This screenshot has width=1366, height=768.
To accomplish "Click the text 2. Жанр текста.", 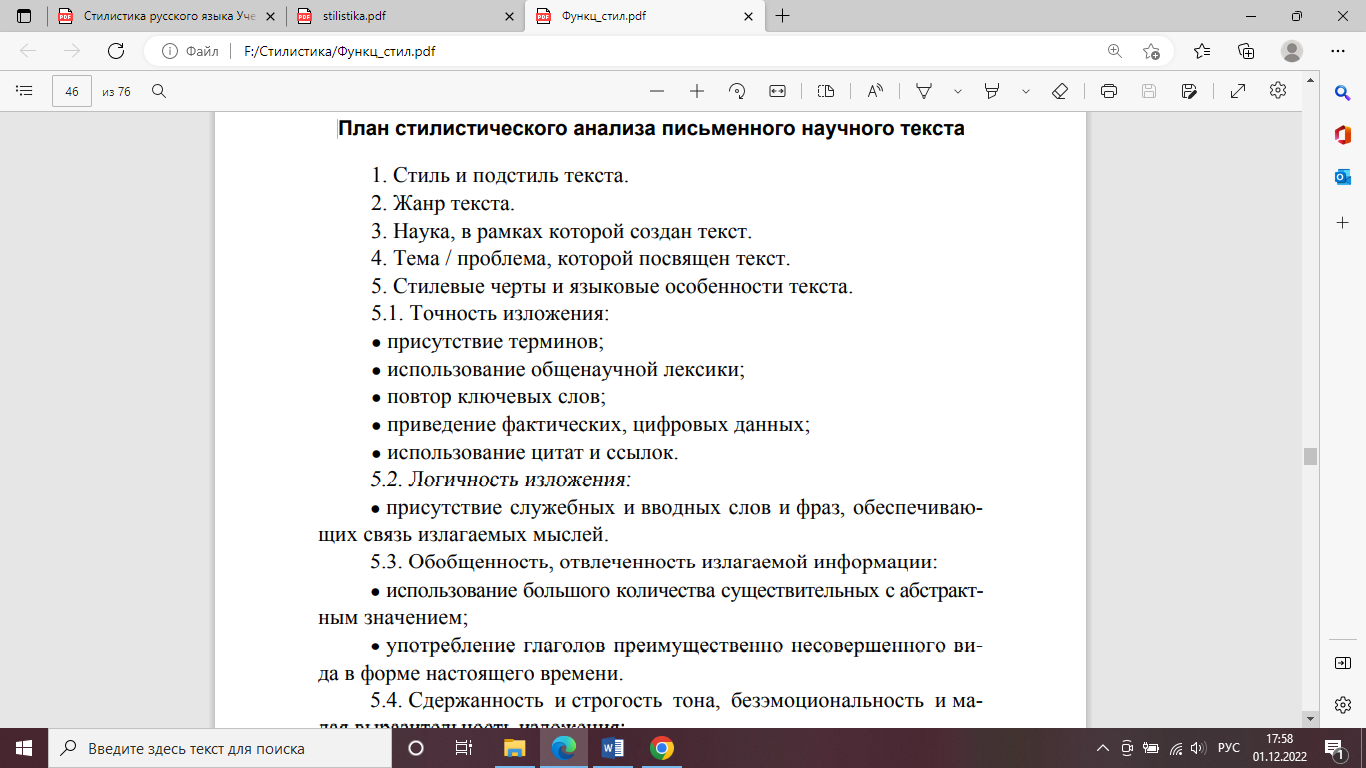I will 443,204.
